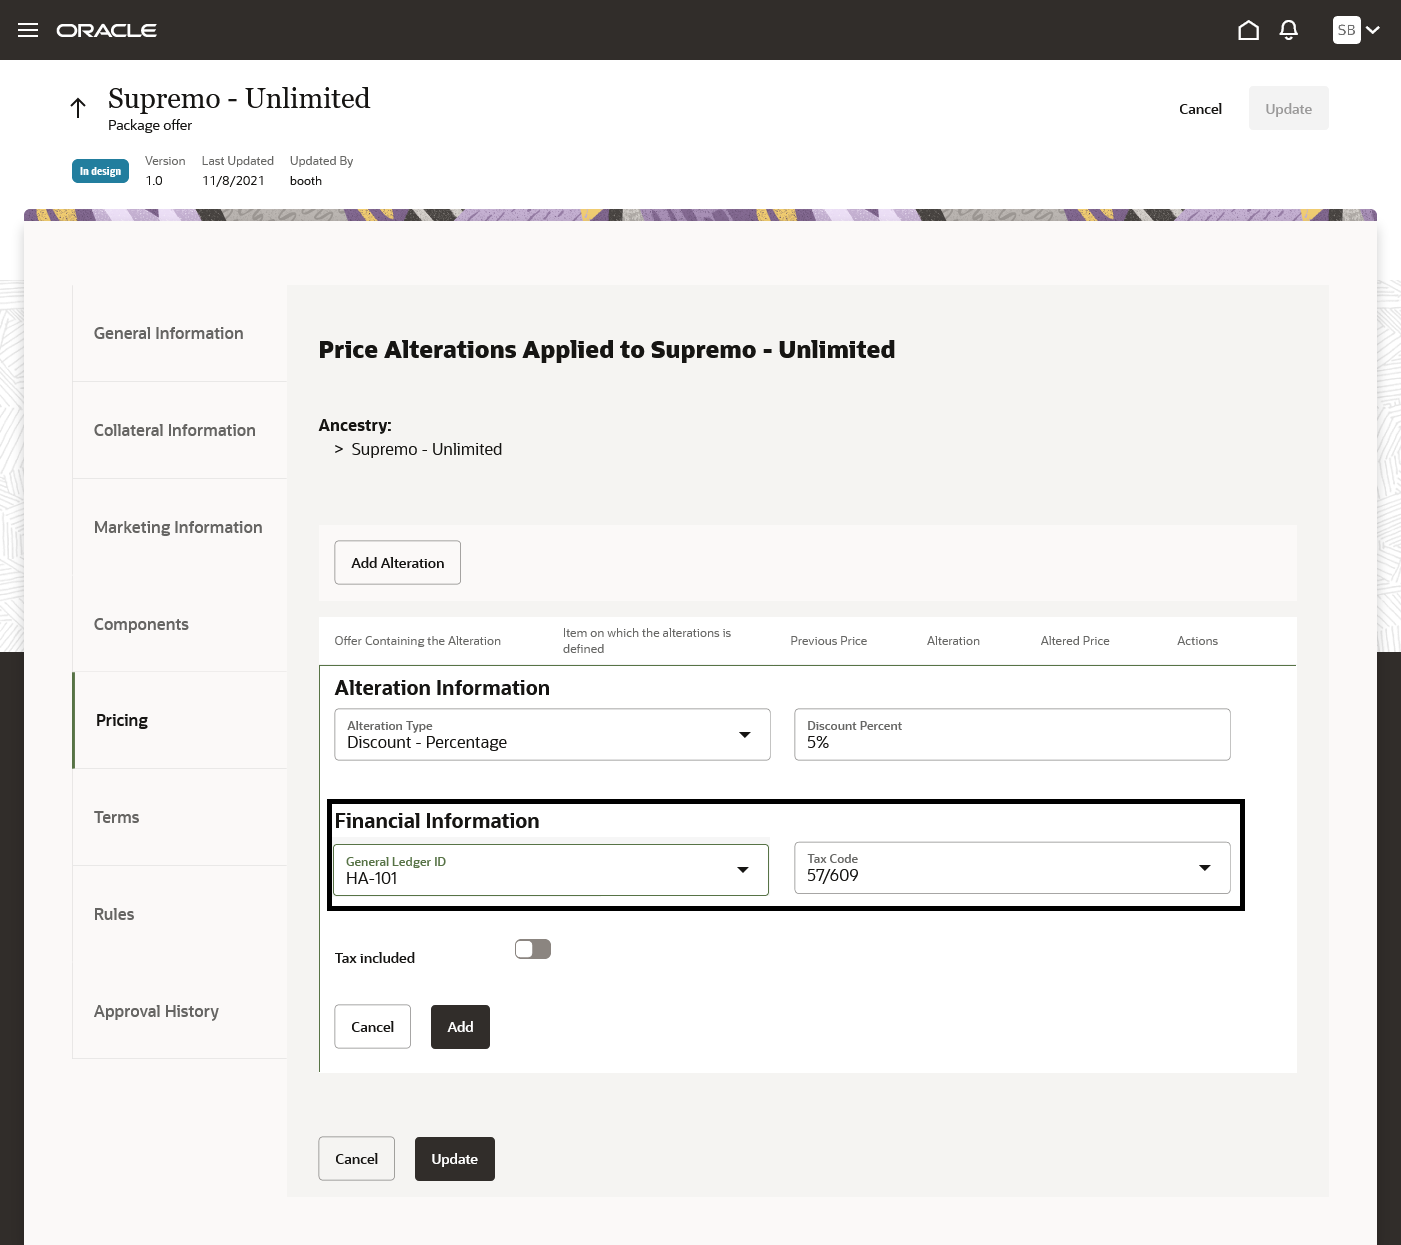Viewport: 1401px width, 1245px height.
Task: Click the Price Alterations Applied heading
Action: click(x=607, y=349)
